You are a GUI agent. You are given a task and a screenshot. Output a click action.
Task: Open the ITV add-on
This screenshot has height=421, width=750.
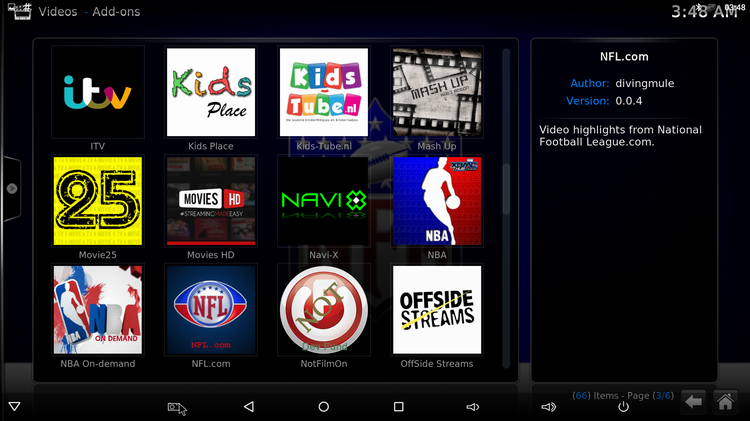(x=98, y=93)
